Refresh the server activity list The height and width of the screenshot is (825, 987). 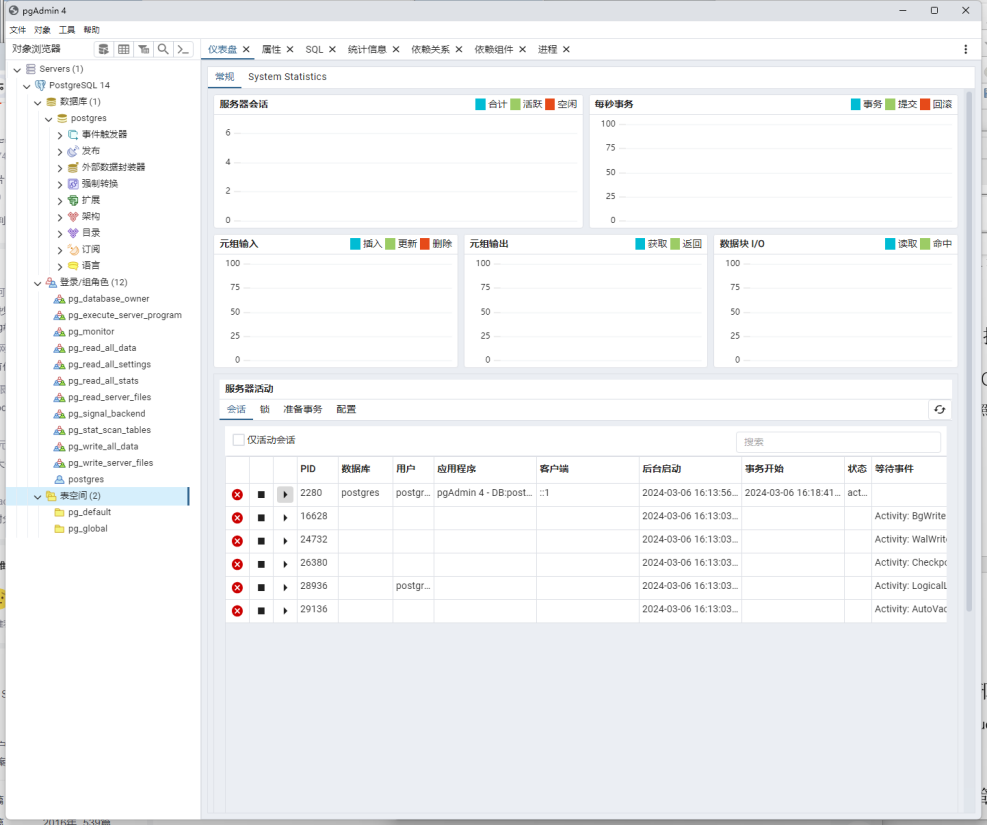click(940, 410)
